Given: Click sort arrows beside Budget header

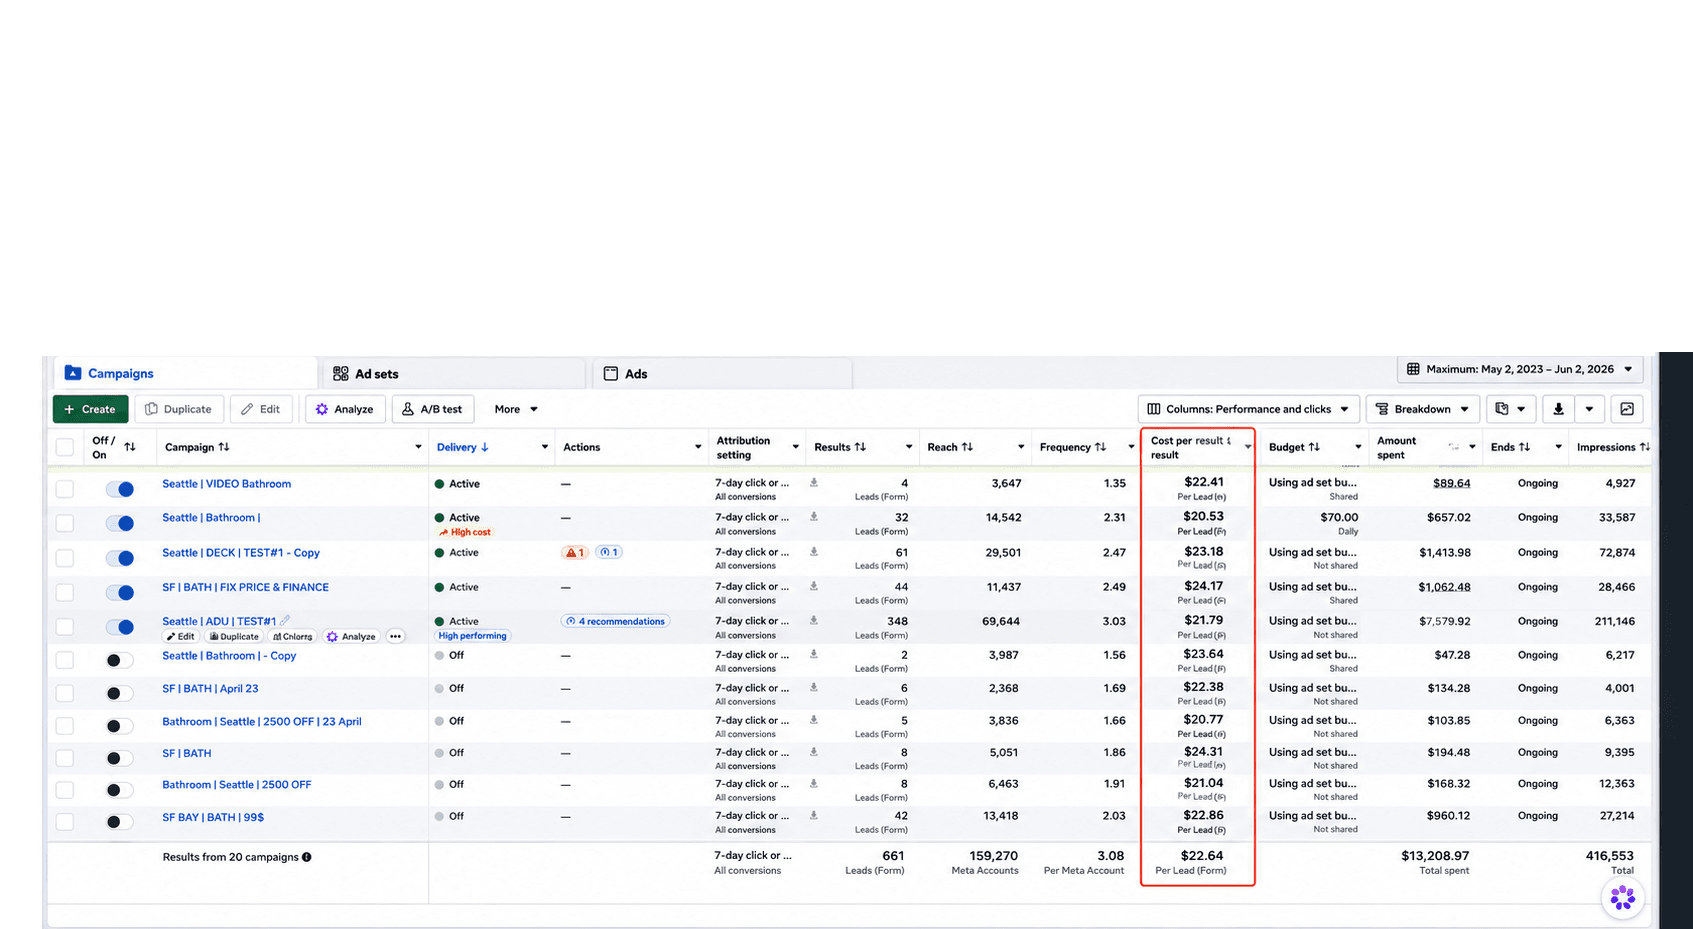Looking at the screenshot, I should point(1314,447).
